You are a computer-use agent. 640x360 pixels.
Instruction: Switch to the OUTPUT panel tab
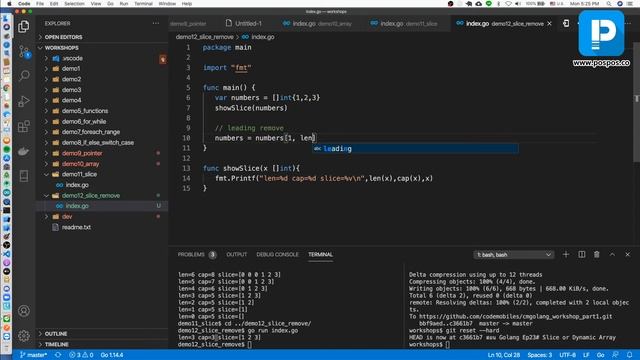237,255
